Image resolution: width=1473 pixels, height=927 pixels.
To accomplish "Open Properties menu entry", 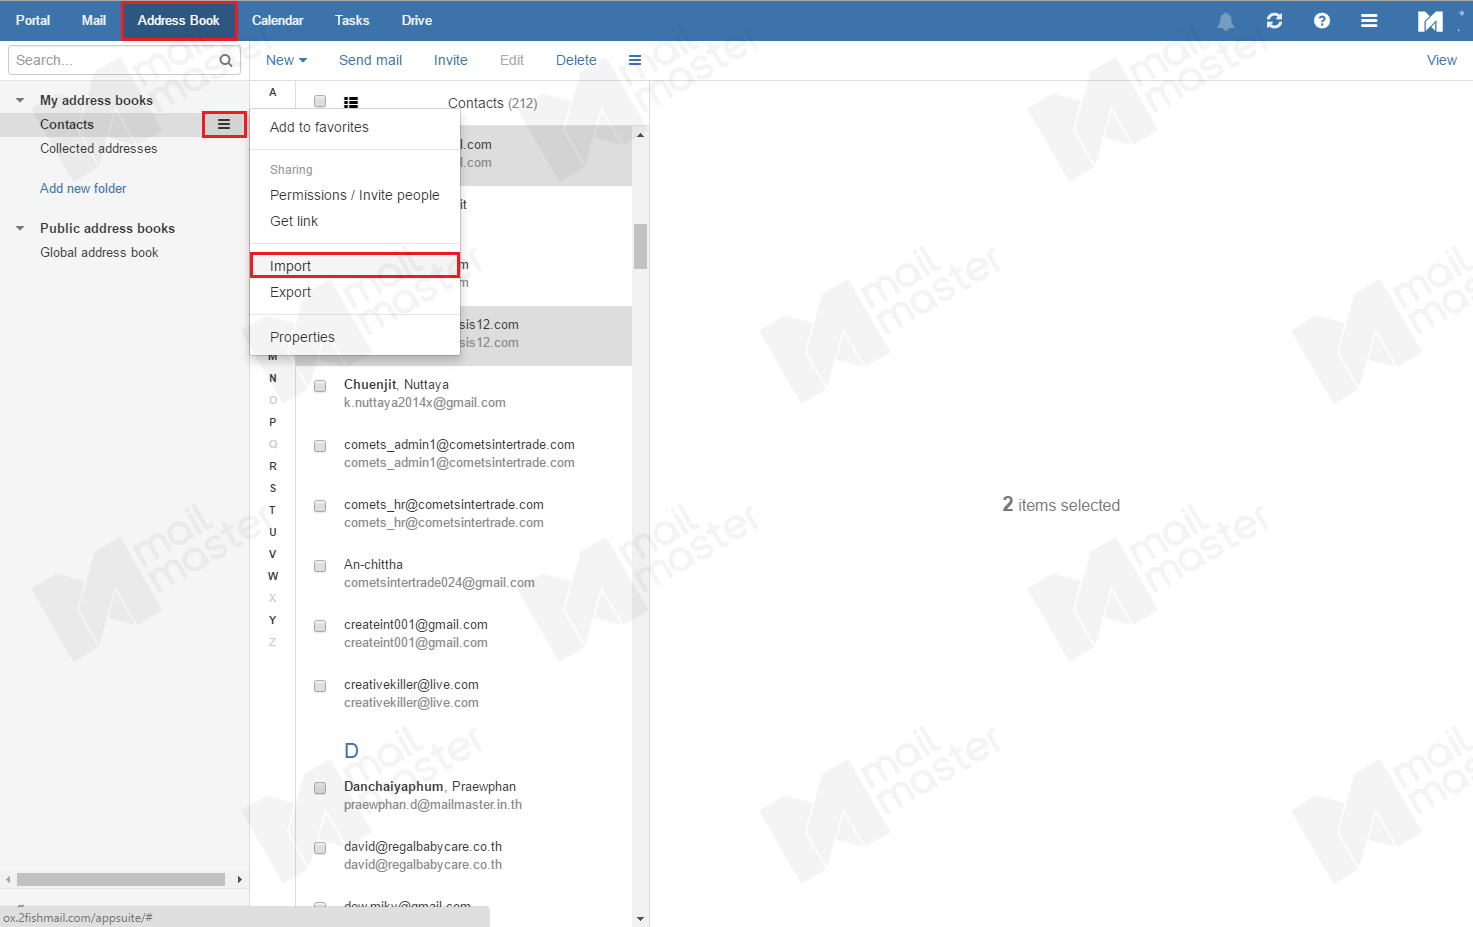I will click(x=354, y=337).
